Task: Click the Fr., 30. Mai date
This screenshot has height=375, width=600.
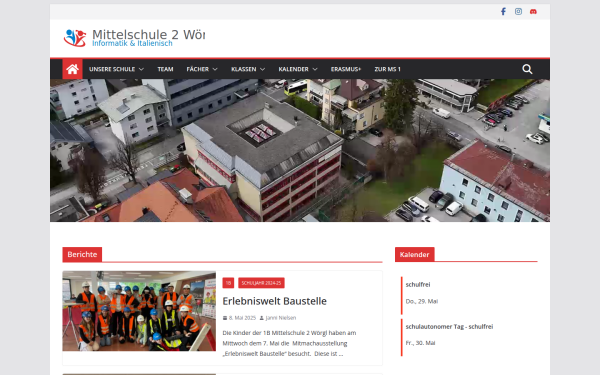Action: 420,343
